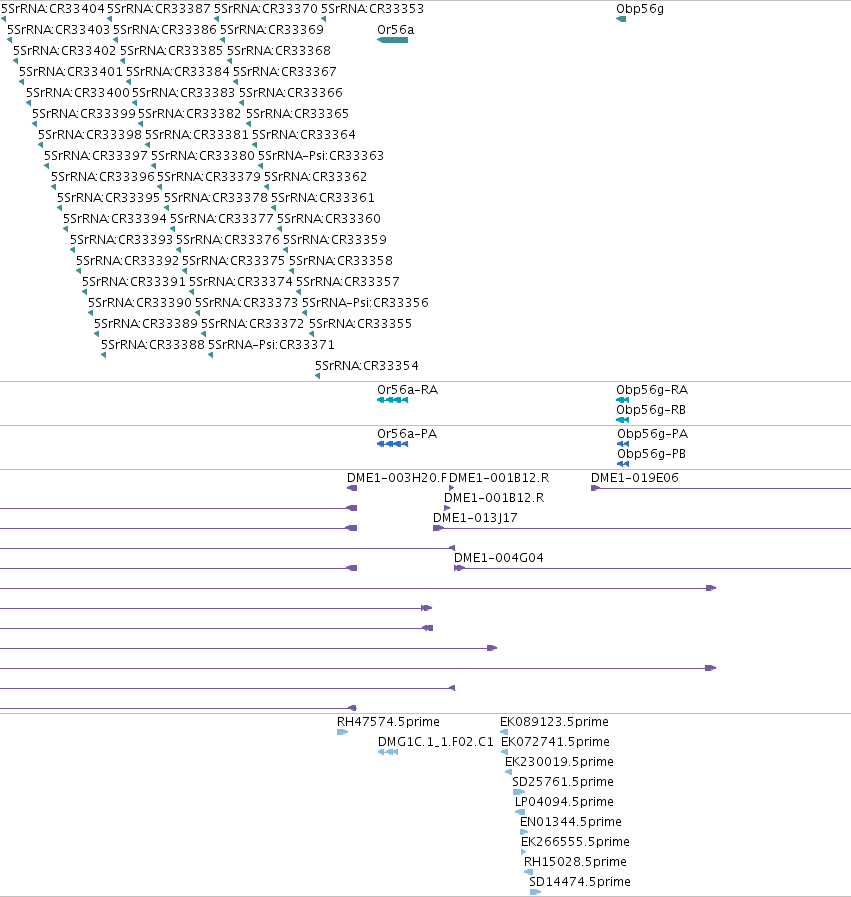Click the 5SrRNA:CR33354 arrow glyph
The image size is (851, 897).
click(317, 376)
